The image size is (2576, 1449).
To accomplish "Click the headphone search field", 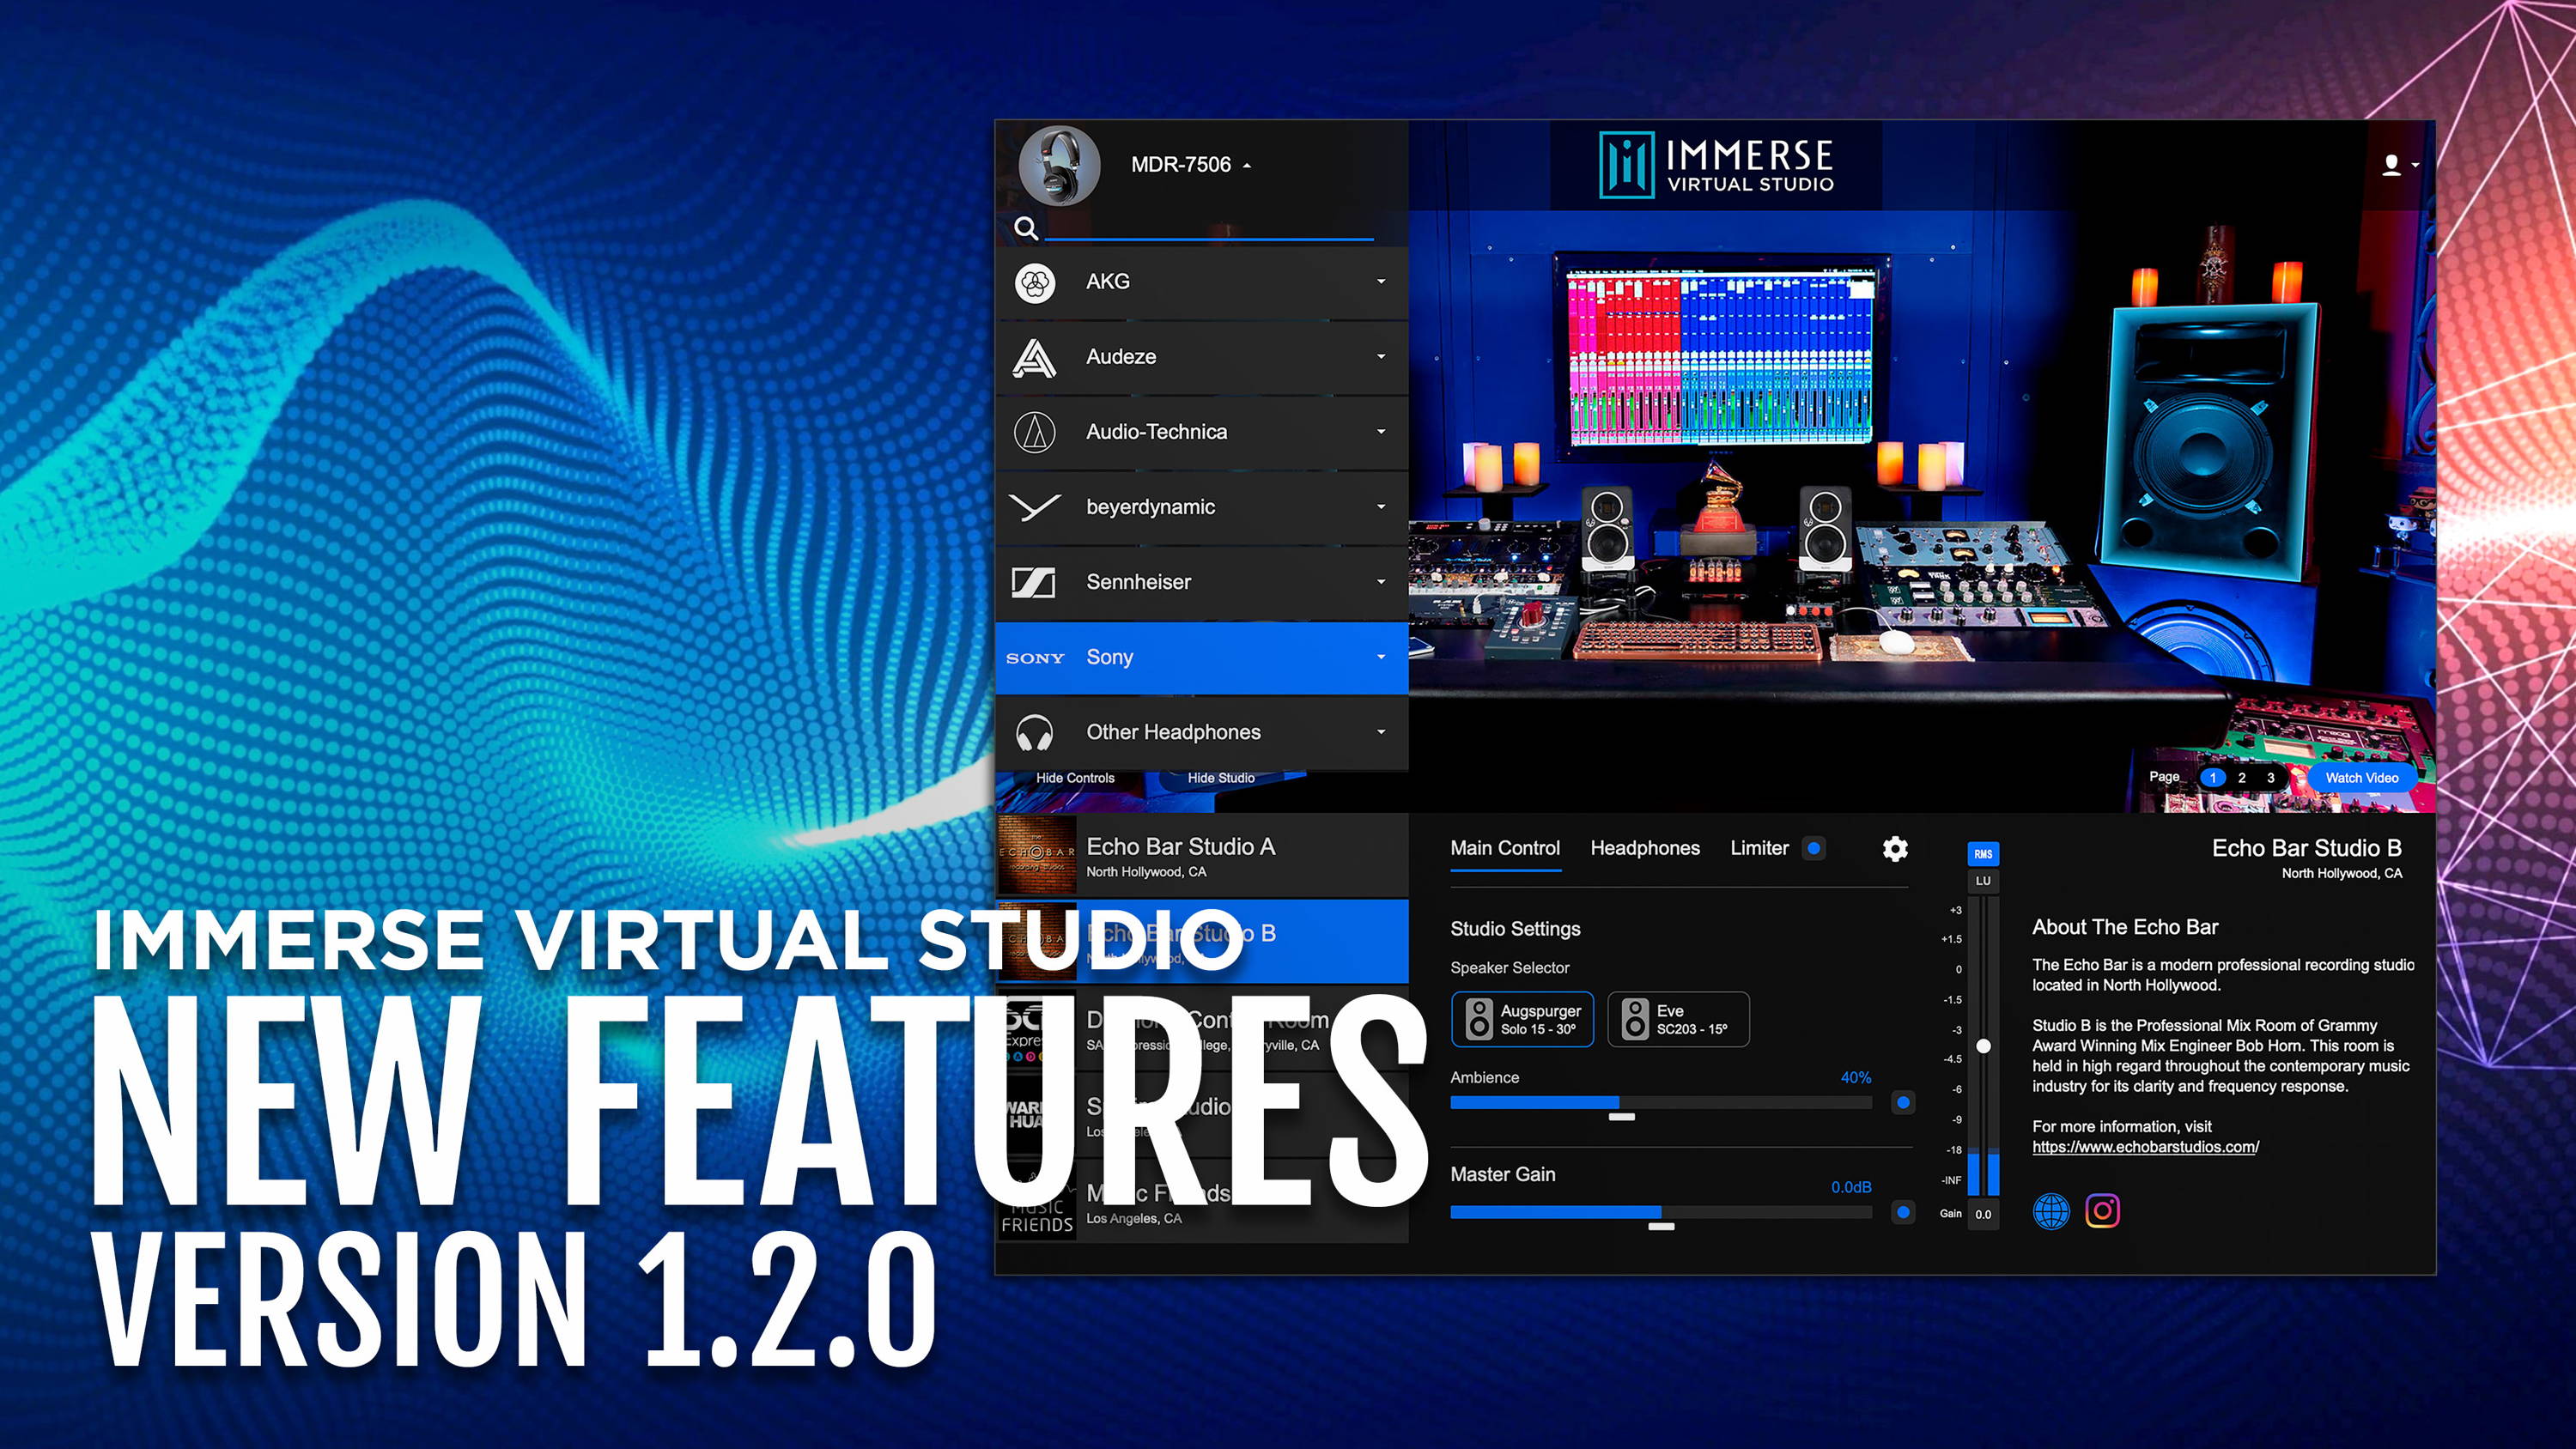I will click(1209, 228).
